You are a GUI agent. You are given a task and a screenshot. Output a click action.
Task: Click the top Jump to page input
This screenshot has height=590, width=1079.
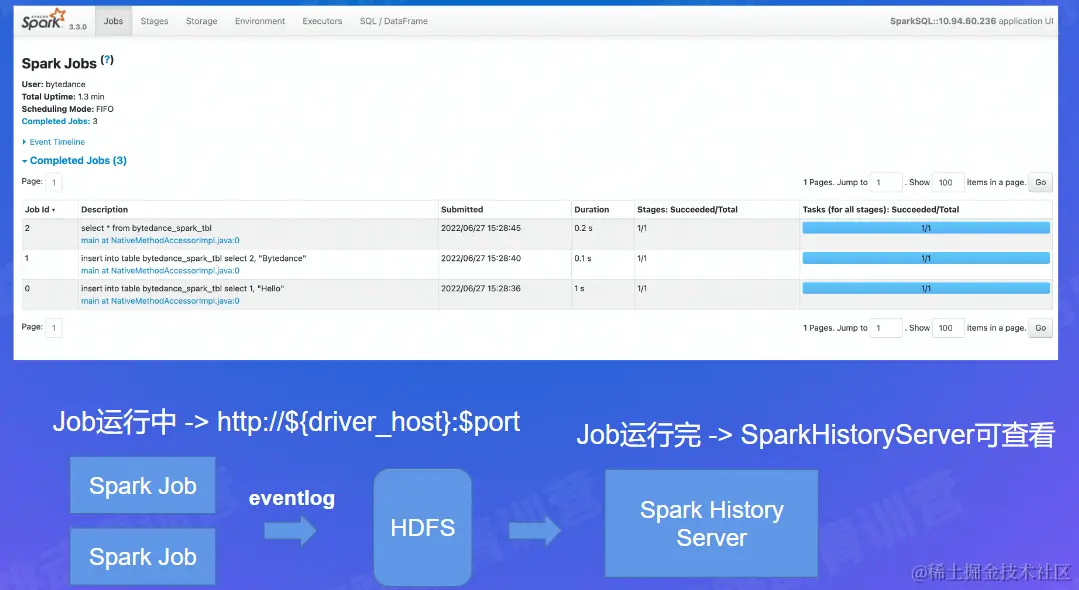pyautogui.click(x=886, y=182)
